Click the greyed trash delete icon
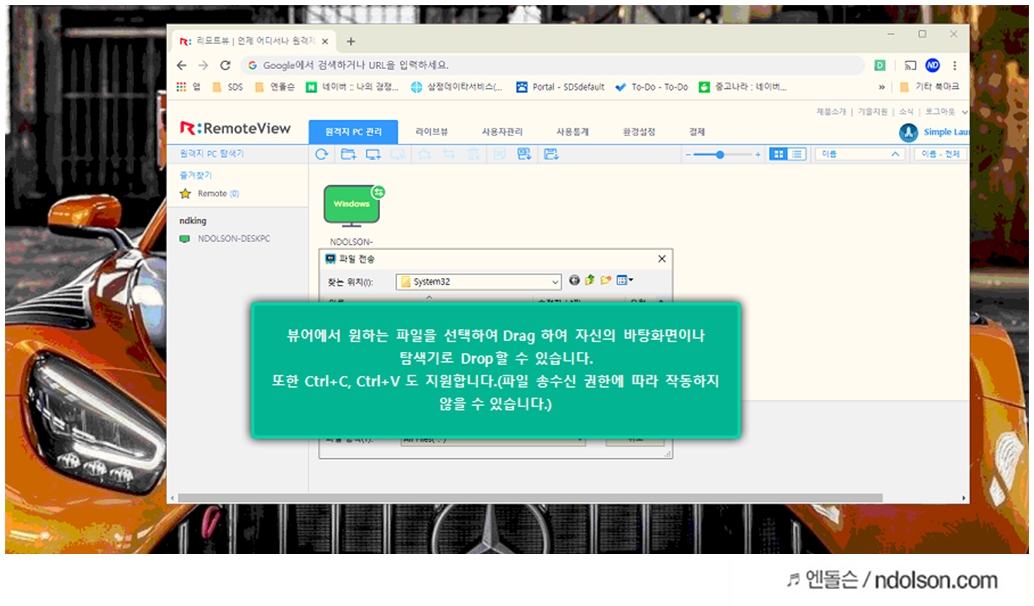This screenshot has height=606, width=1034. click(473, 154)
